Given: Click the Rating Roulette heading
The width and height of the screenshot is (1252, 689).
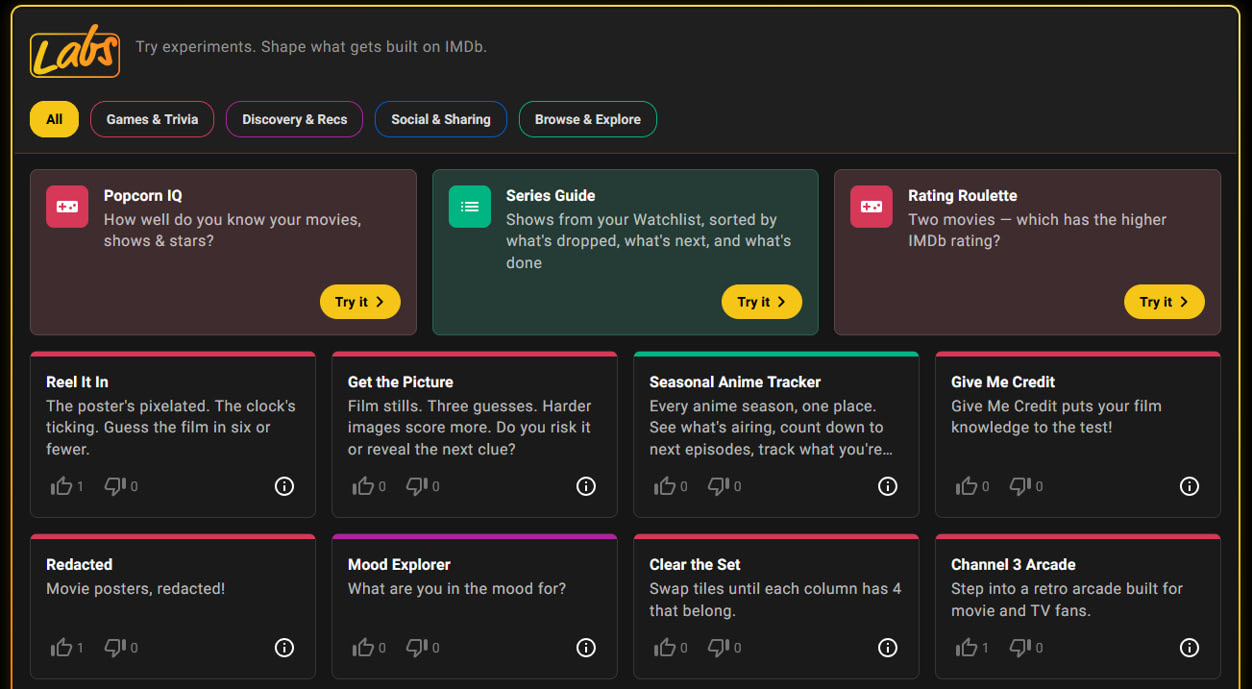Looking at the screenshot, I should pos(962,196).
